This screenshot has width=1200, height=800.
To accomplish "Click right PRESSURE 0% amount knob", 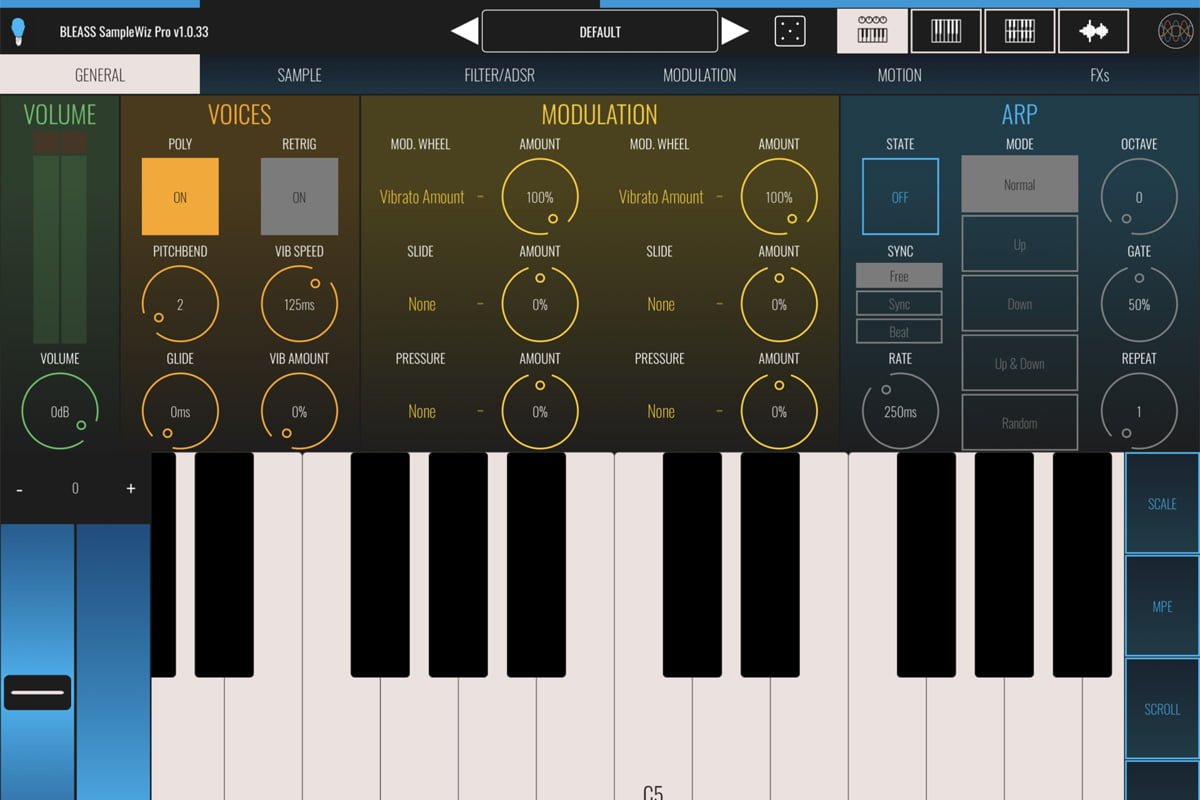I will click(779, 411).
